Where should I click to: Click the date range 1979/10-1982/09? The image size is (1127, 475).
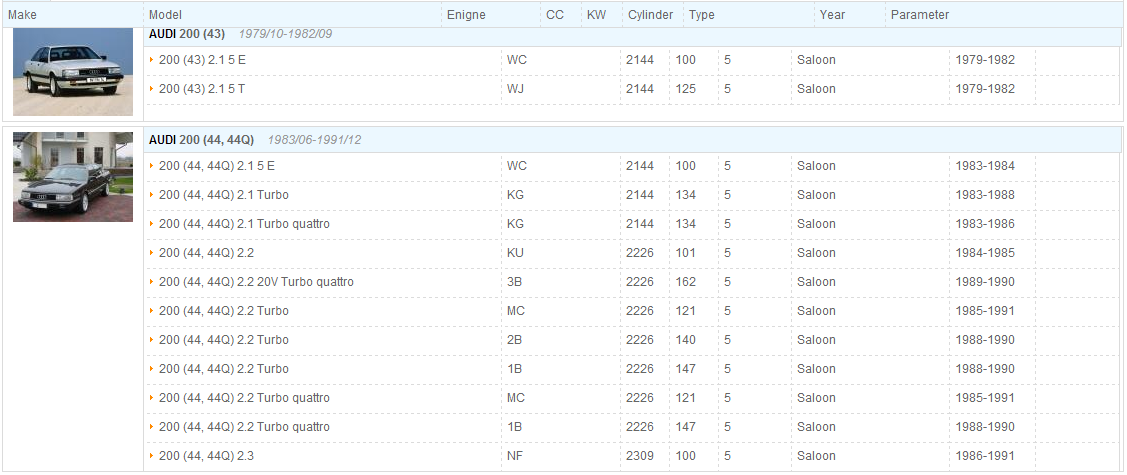click(285, 34)
